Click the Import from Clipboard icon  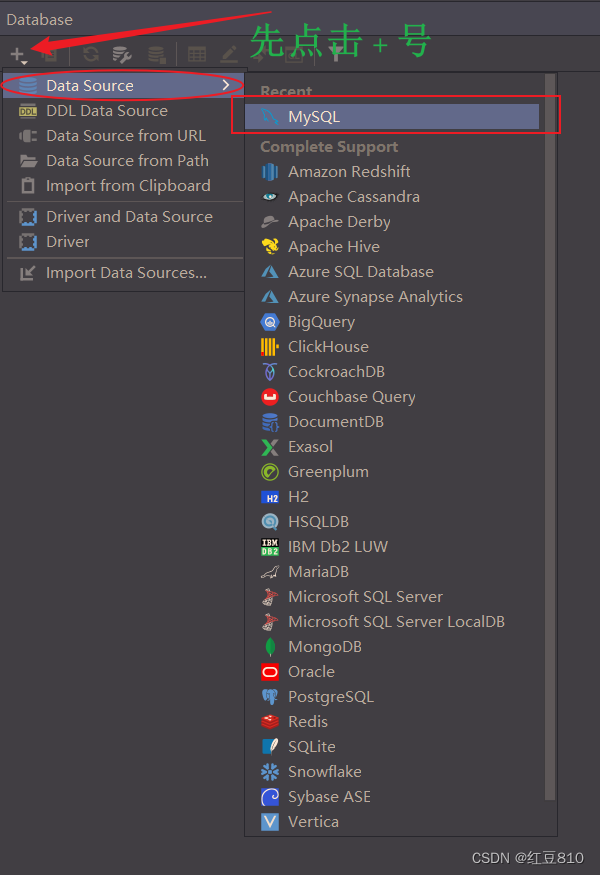[28, 186]
